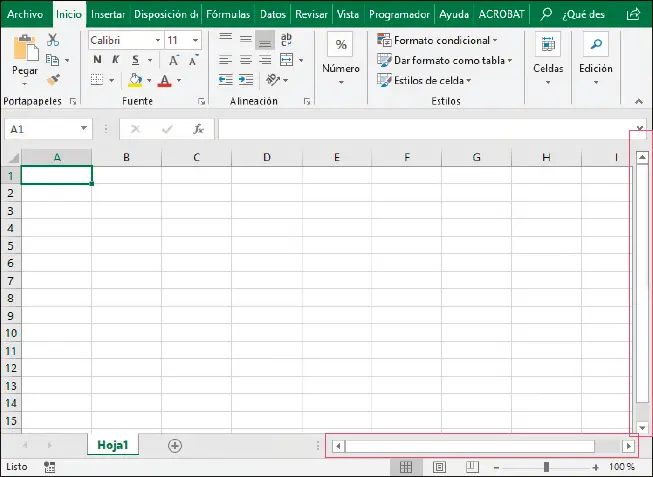Copy selection with the copy icon

52,60
